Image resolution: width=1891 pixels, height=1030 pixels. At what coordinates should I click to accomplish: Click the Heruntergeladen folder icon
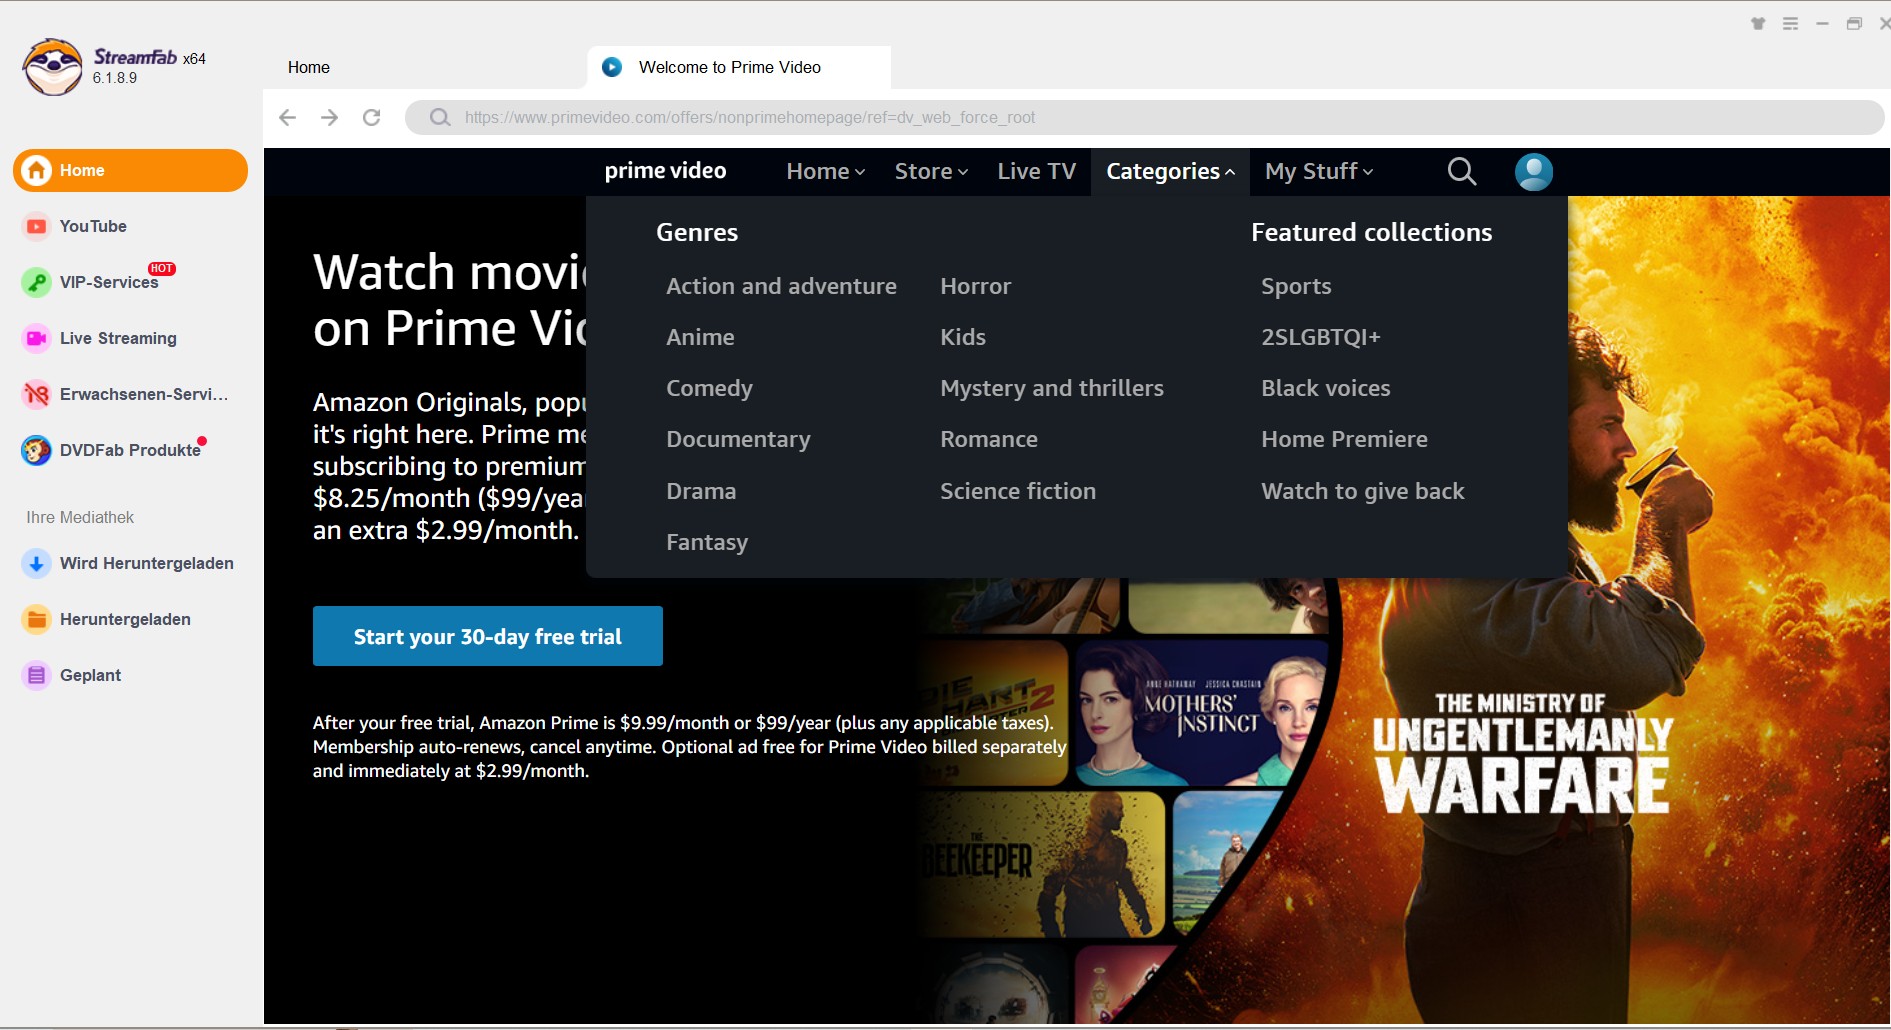(36, 619)
